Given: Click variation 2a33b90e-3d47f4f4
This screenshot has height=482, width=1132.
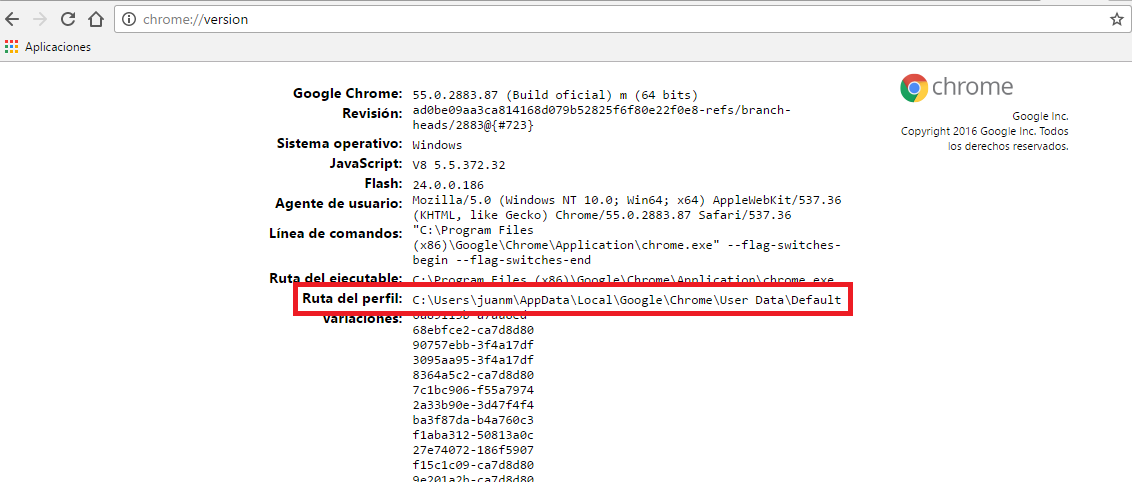Looking at the screenshot, I should click(473, 405).
